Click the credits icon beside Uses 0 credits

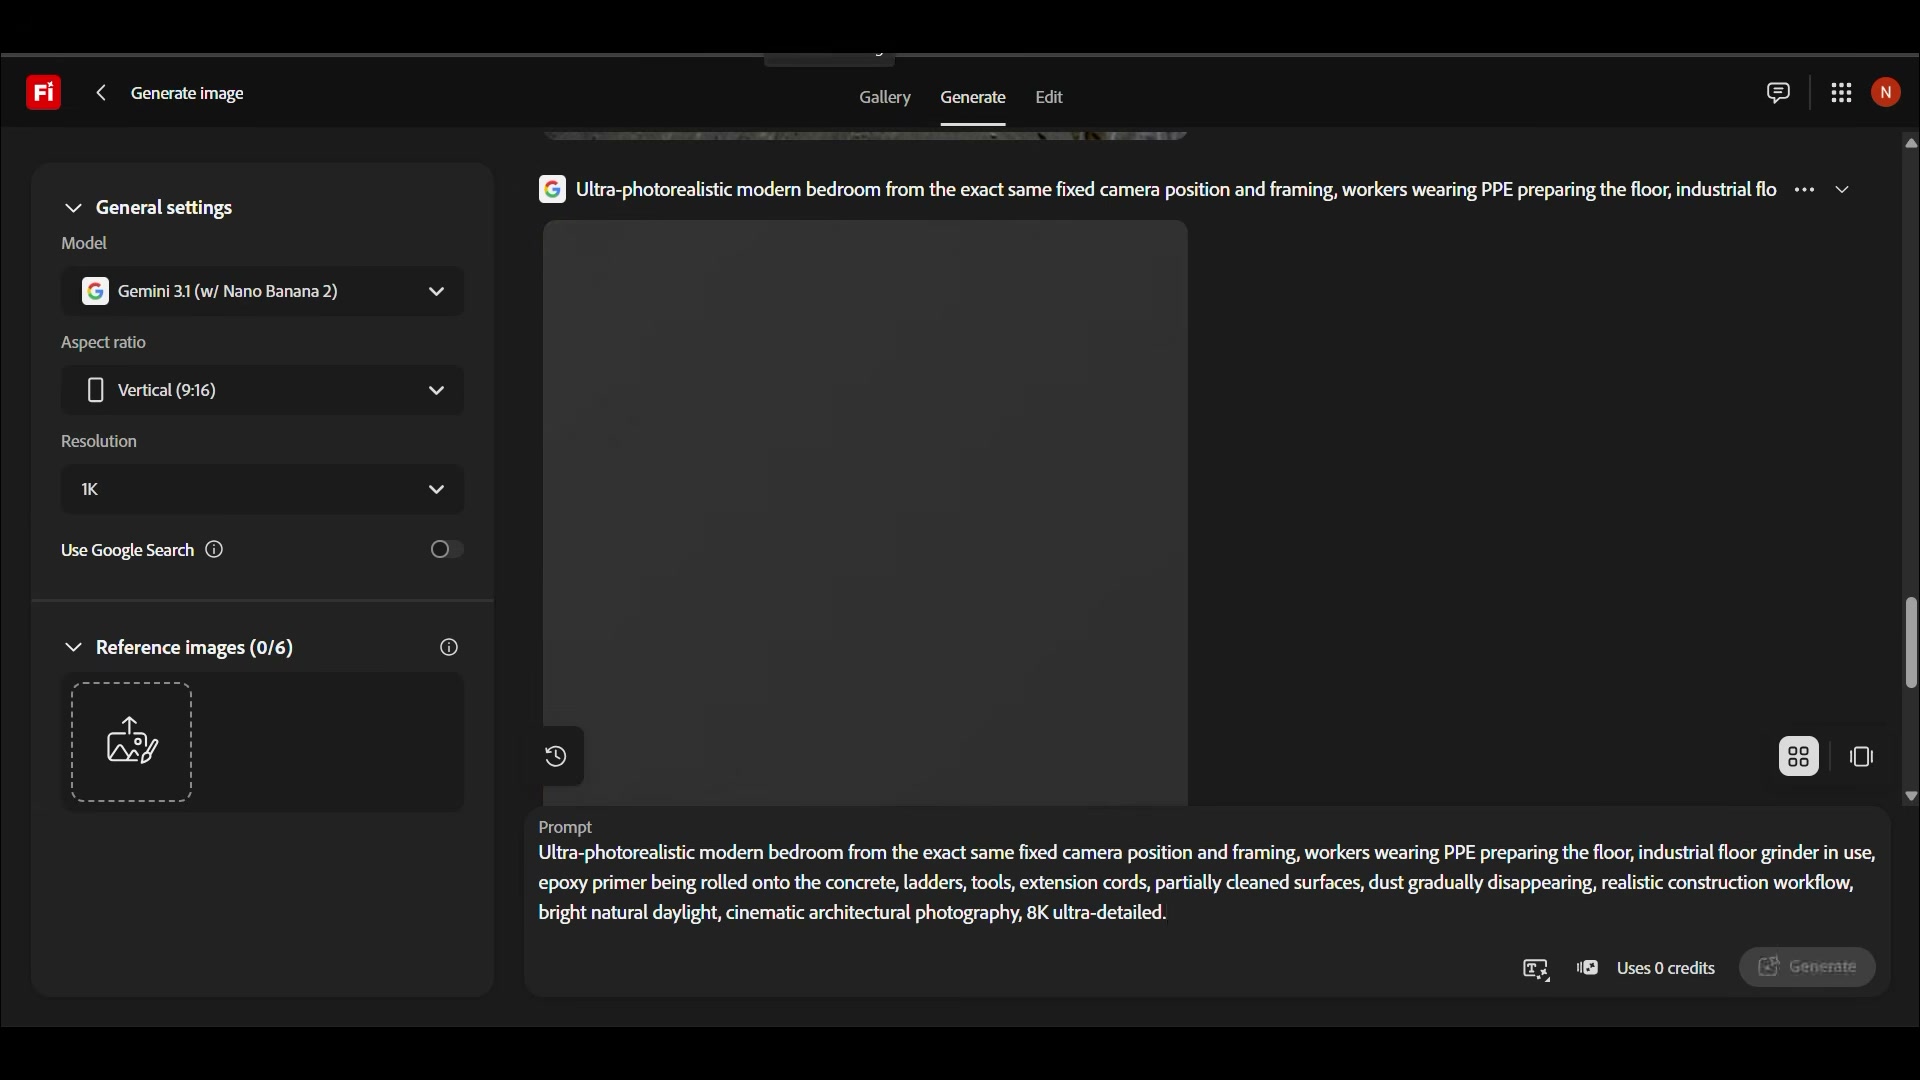tap(1588, 969)
